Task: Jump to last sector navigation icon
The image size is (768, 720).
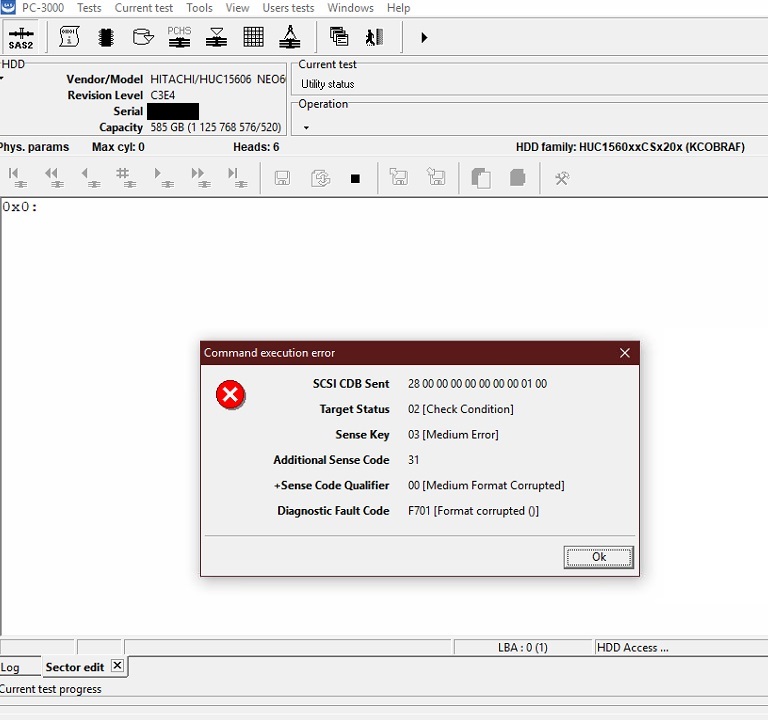Action: (x=235, y=178)
